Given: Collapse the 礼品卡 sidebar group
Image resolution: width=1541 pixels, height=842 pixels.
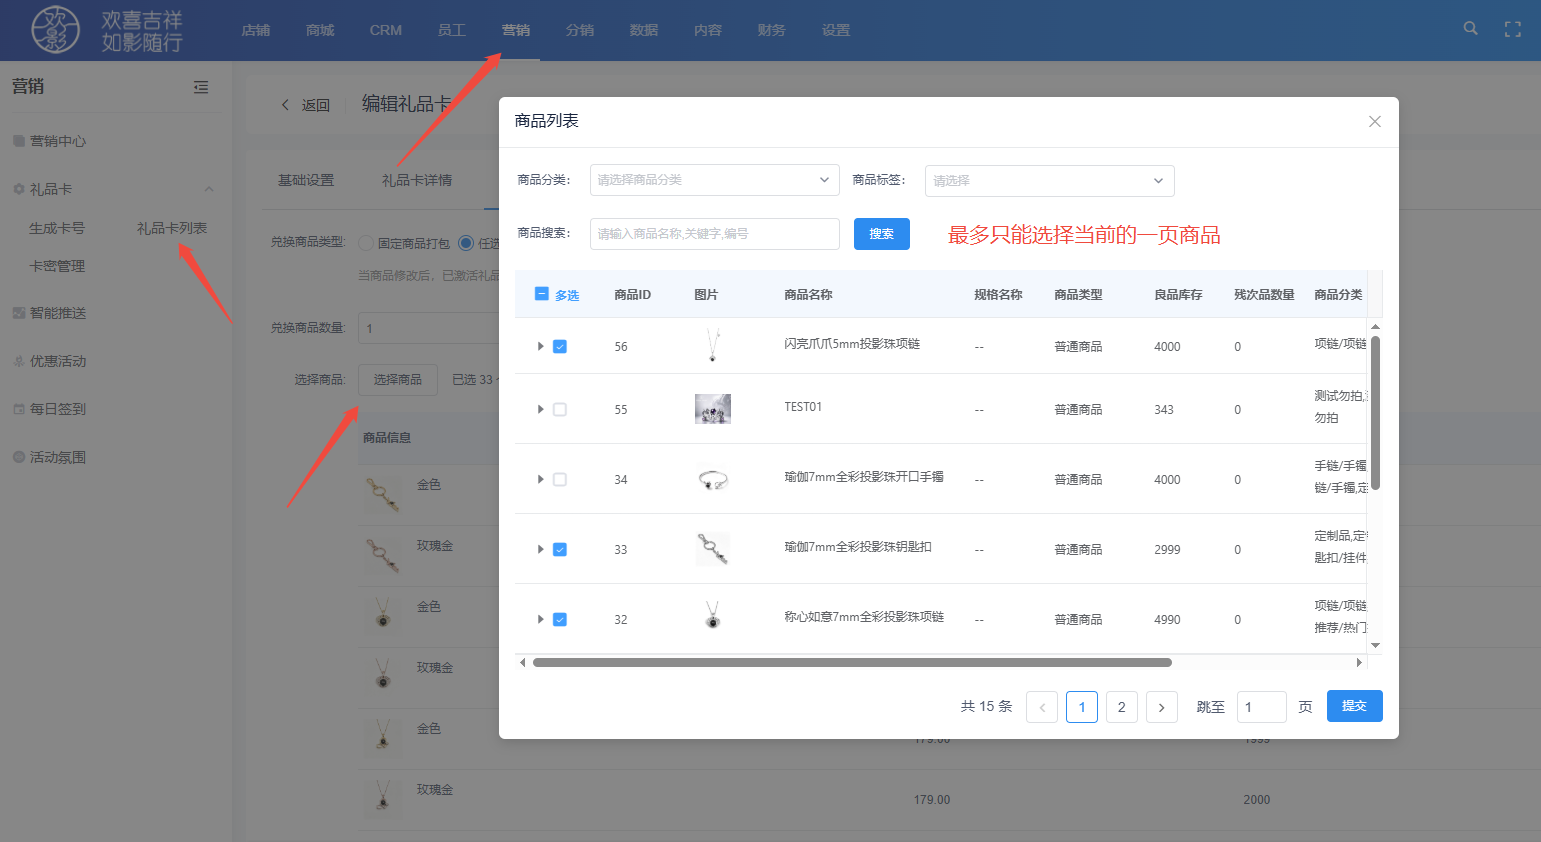Looking at the screenshot, I should point(209,189).
